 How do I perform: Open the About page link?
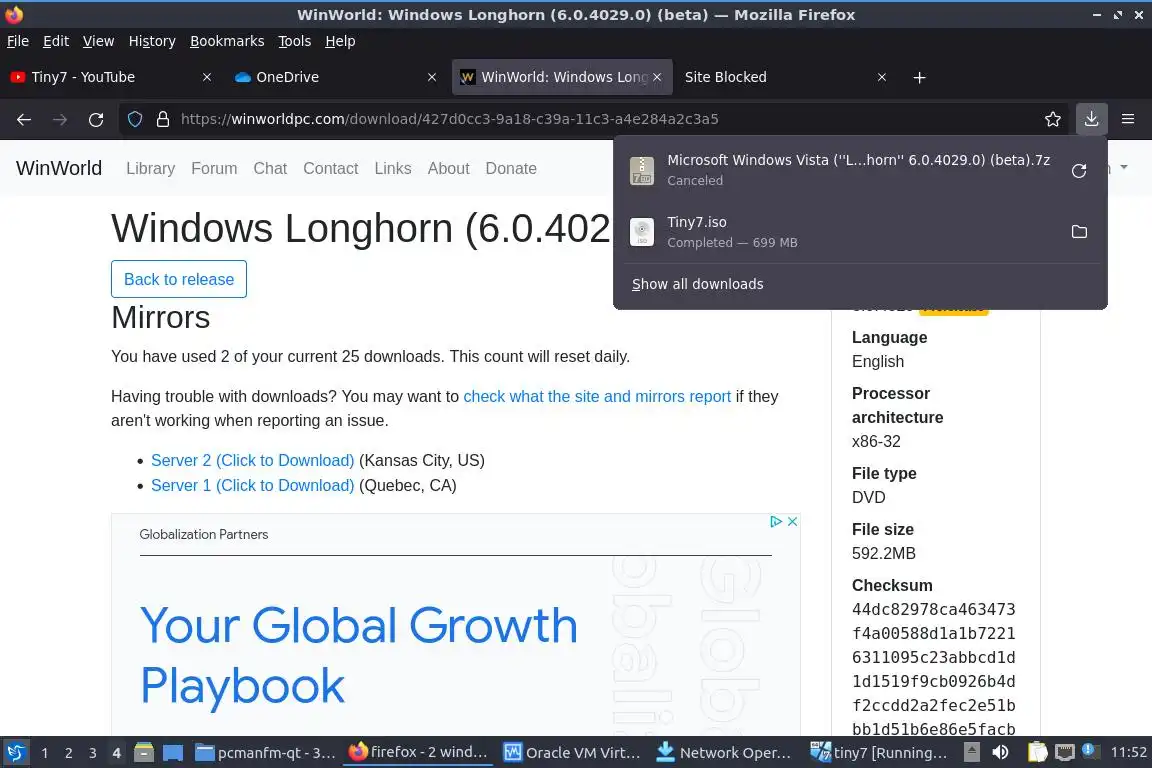[x=448, y=168]
